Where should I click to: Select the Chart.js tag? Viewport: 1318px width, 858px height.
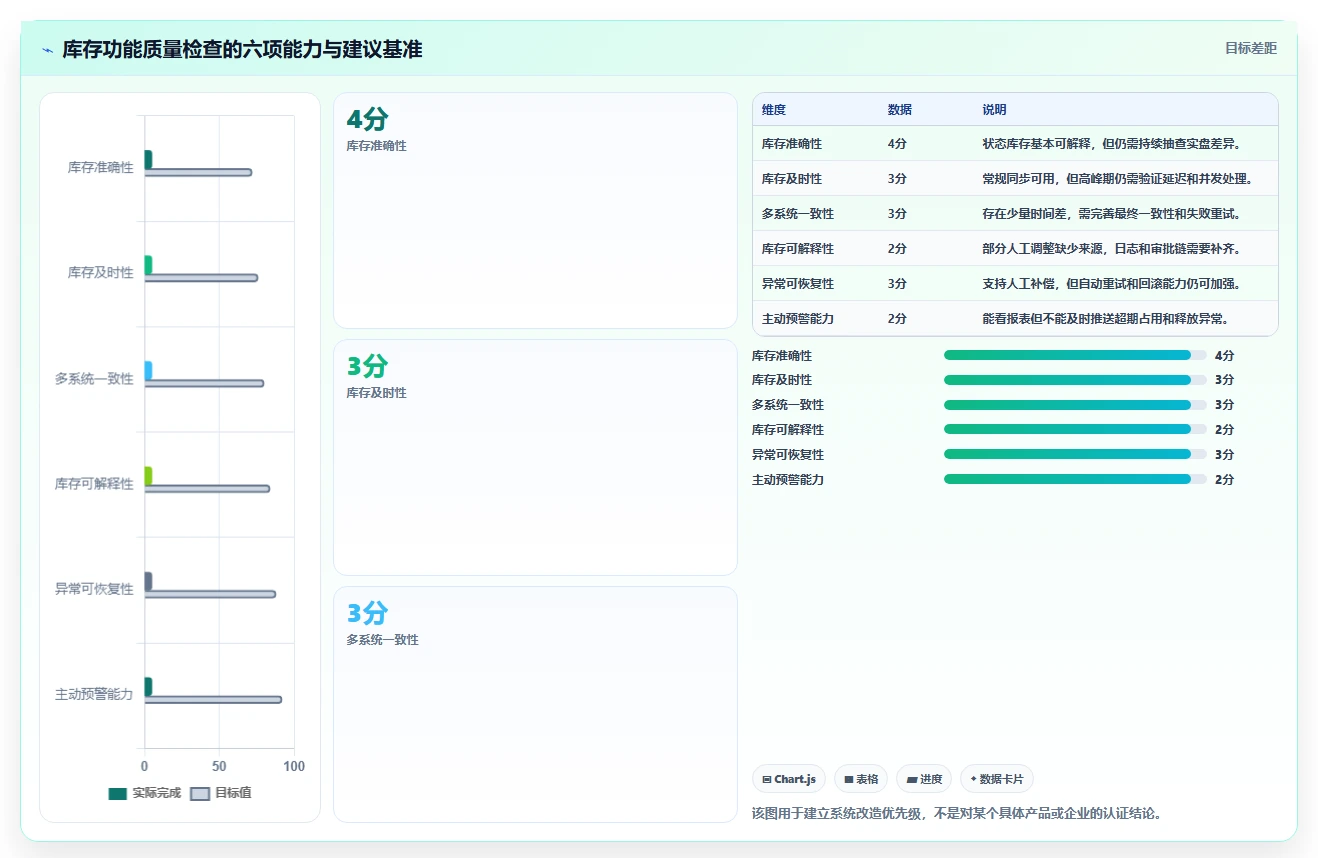(789, 779)
